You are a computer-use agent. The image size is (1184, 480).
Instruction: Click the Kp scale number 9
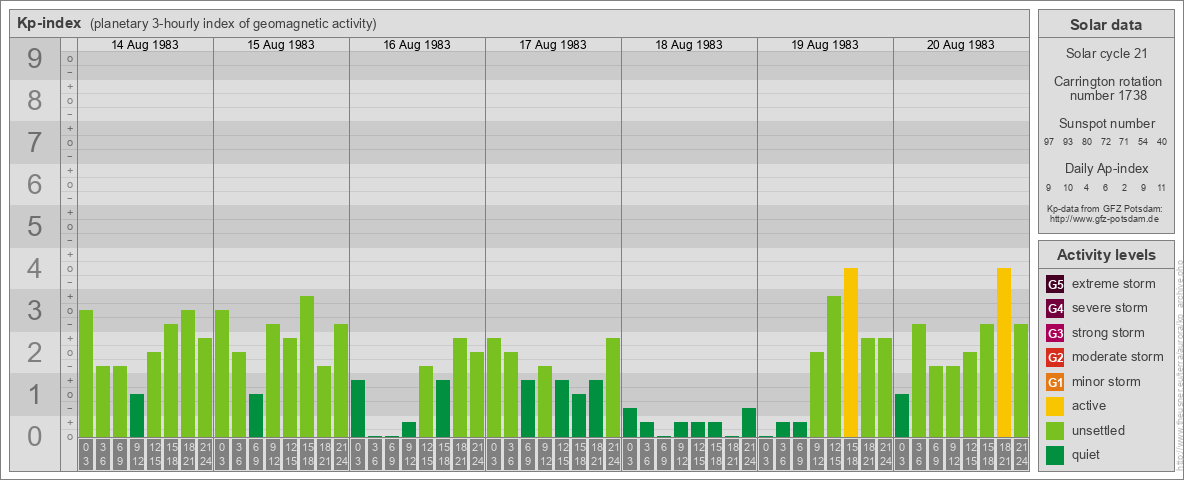click(x=35, y=59)
